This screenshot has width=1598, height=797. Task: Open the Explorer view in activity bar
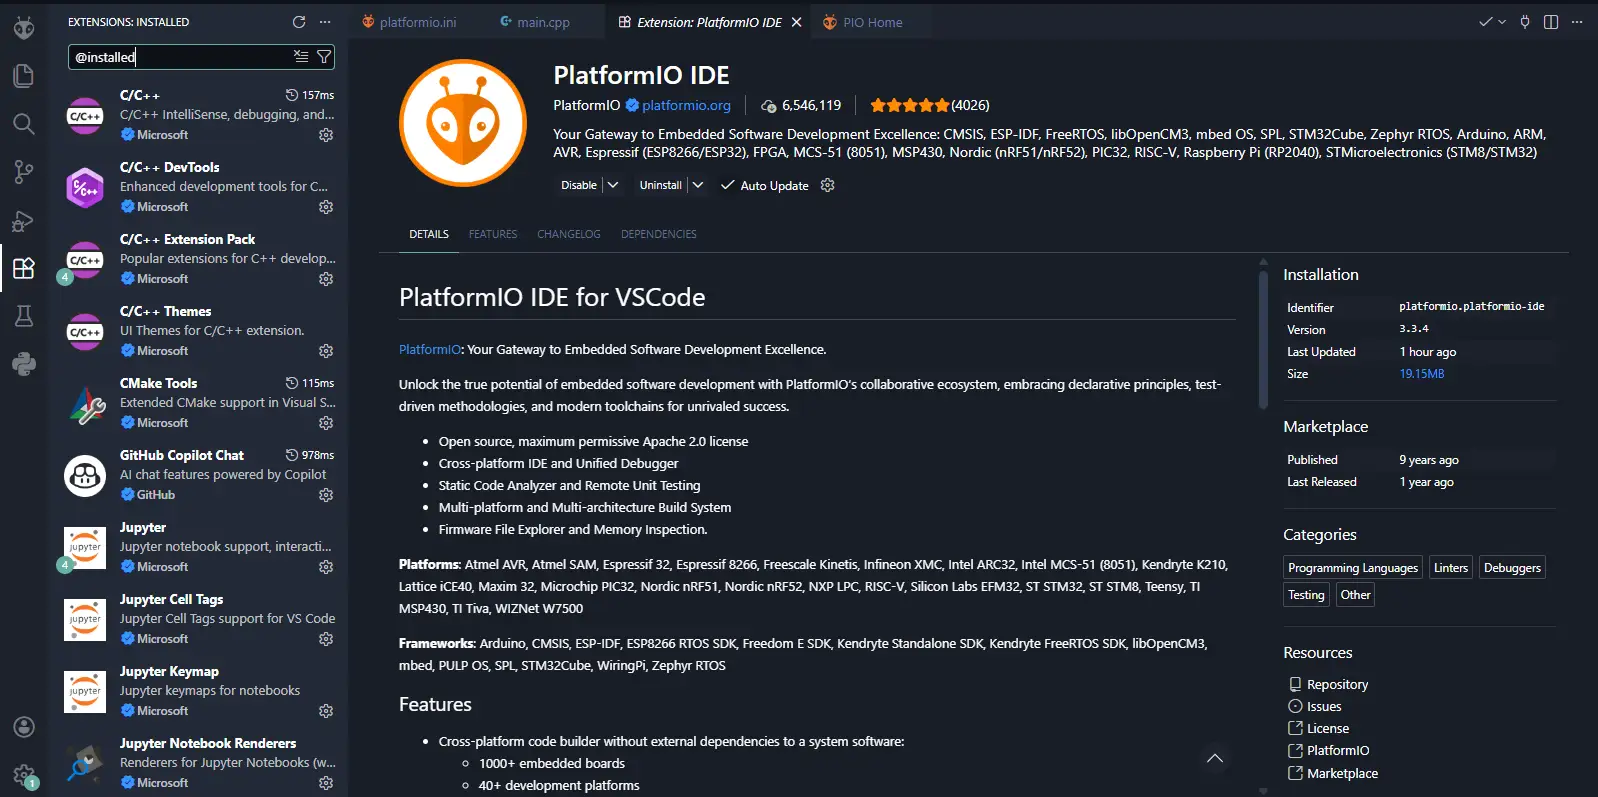point(24,76)
